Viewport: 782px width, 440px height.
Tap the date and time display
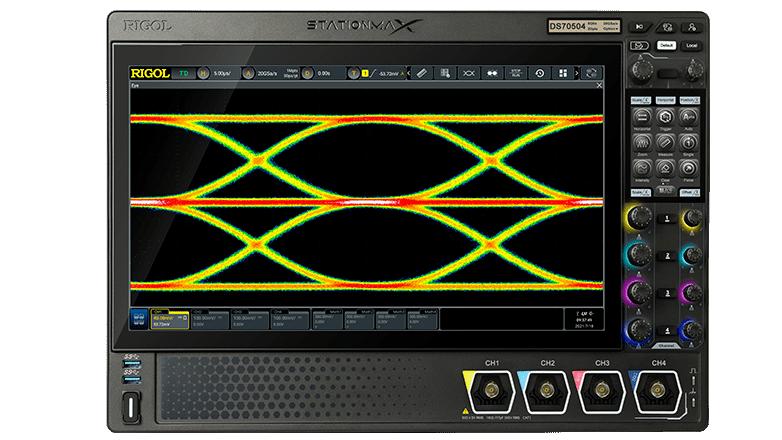pos(584,319)
